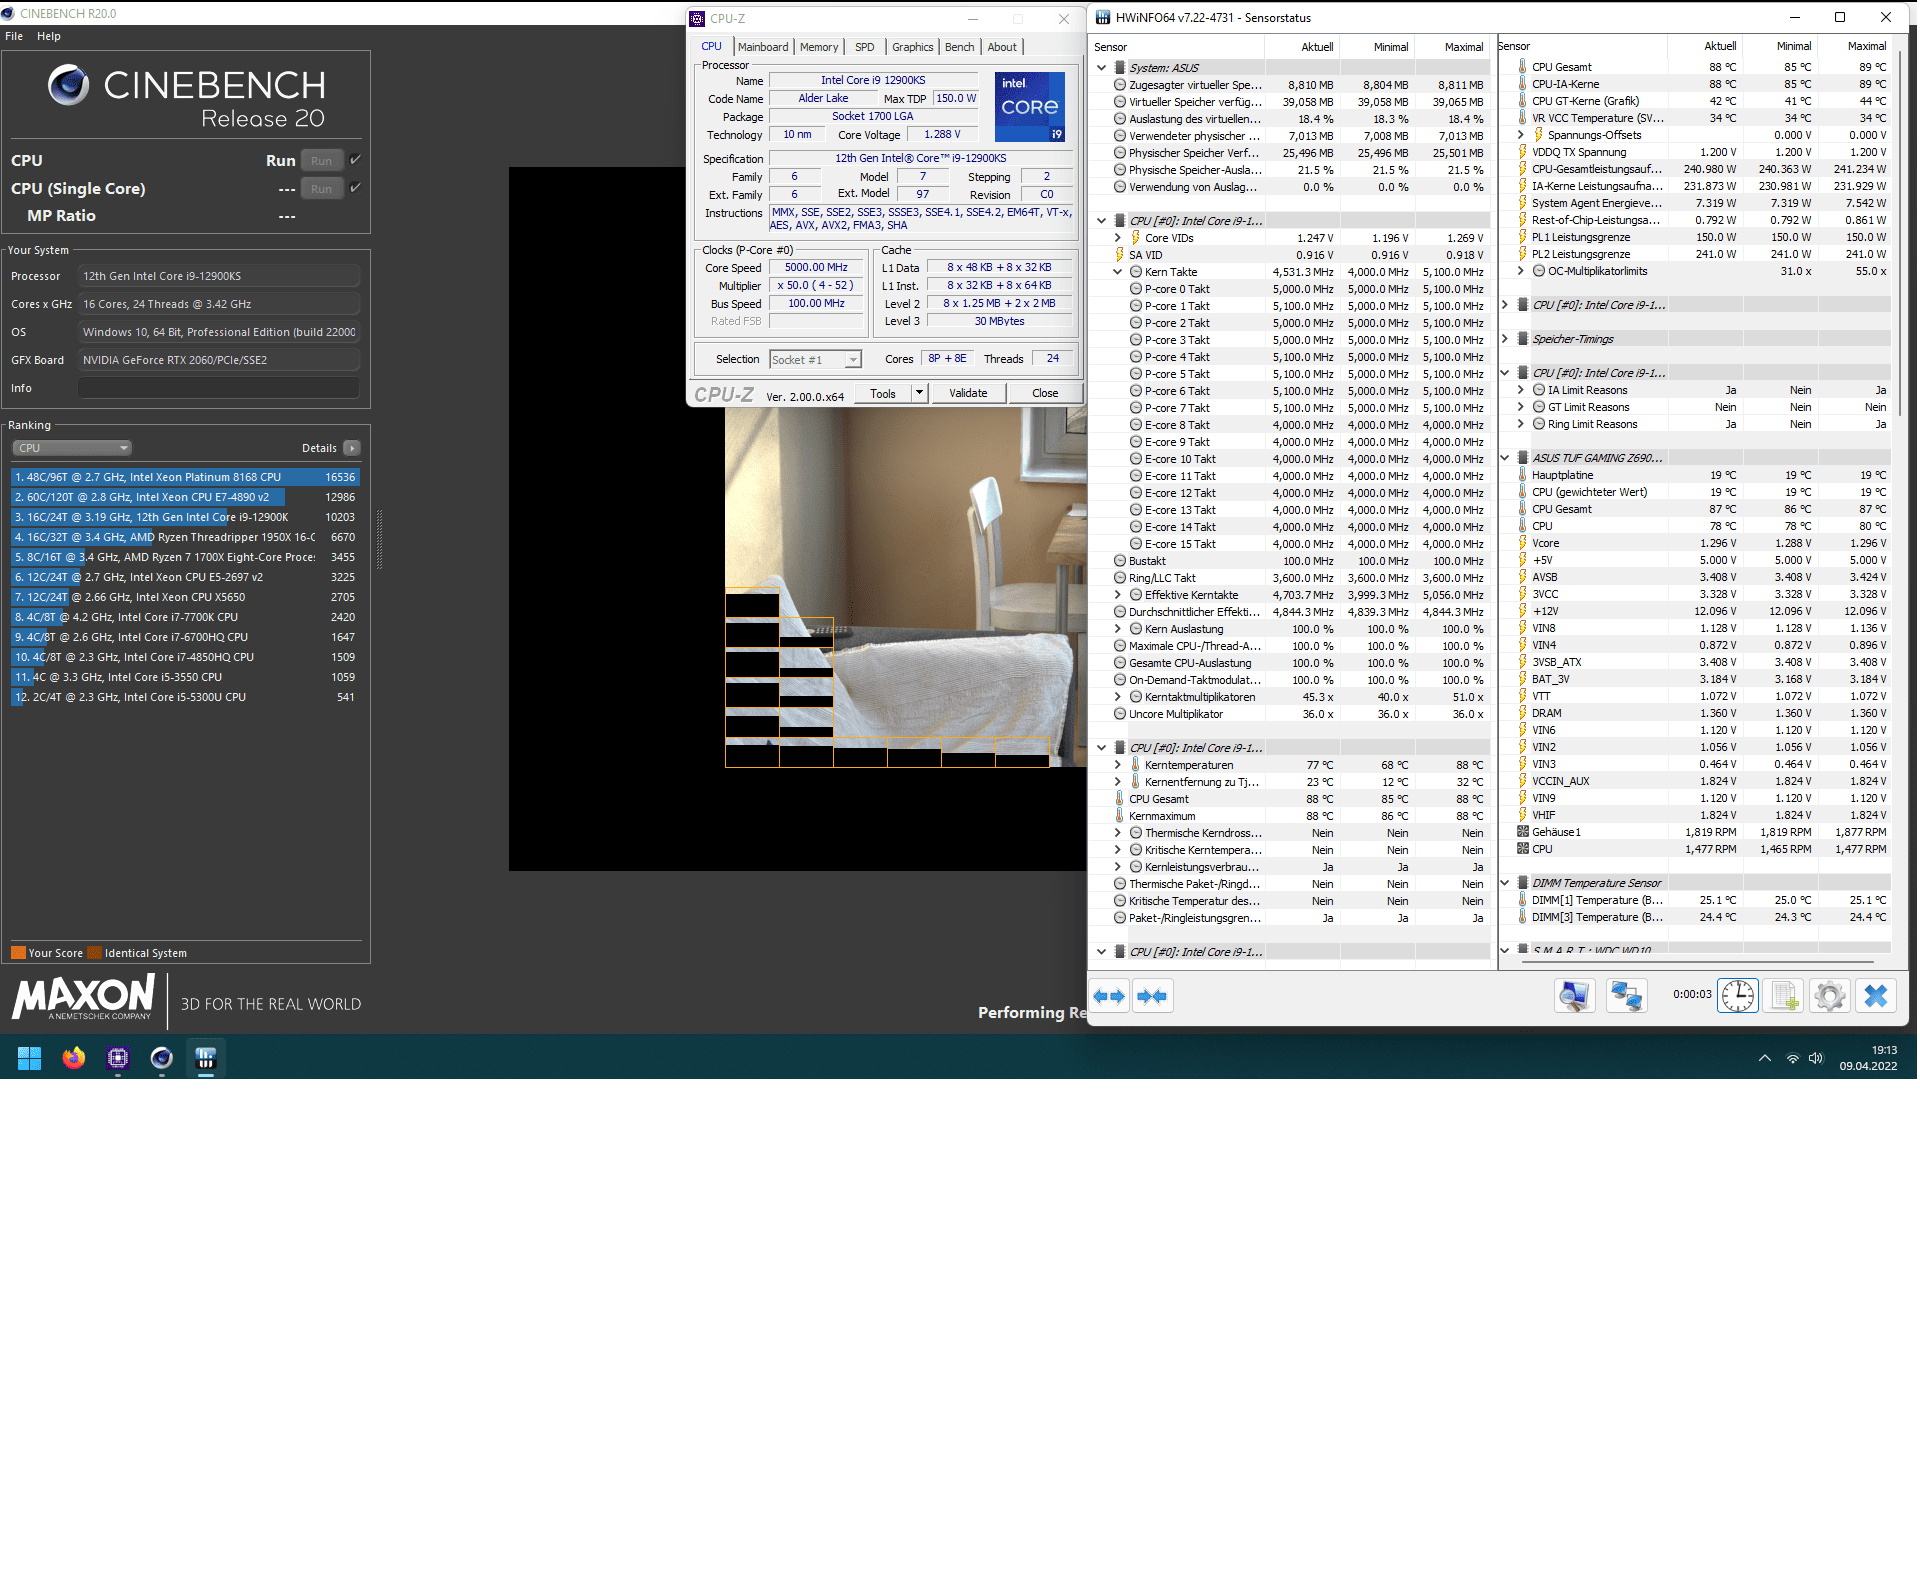
Task: Click the clock reset timer icon
Action: click(x=1738, y=996)
